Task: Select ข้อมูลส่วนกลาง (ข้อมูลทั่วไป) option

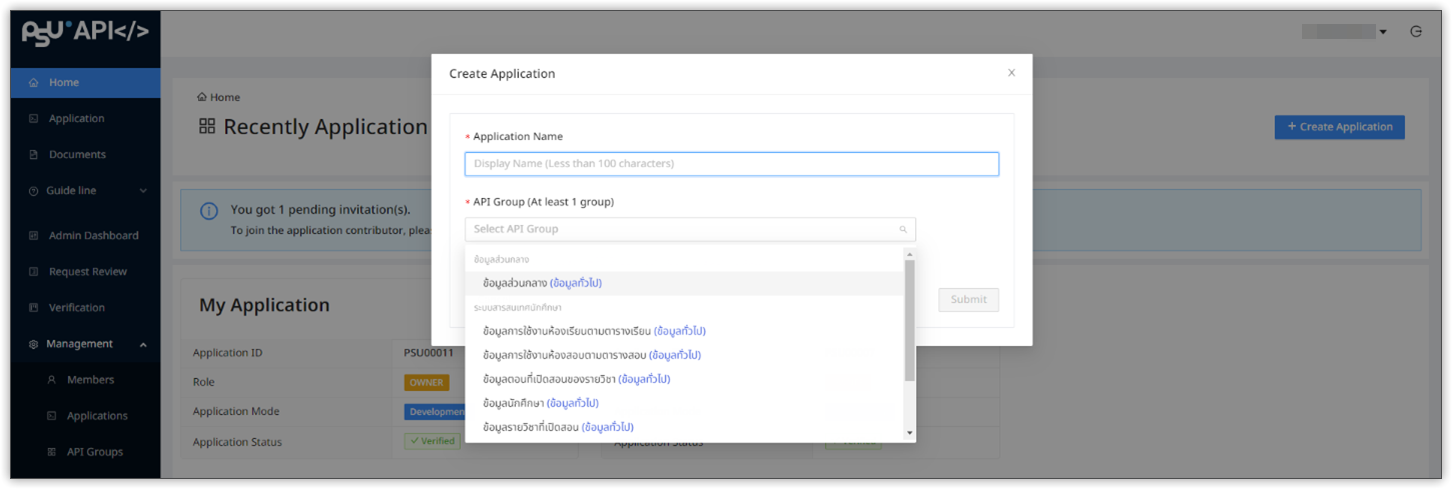Action: [542, 283]
